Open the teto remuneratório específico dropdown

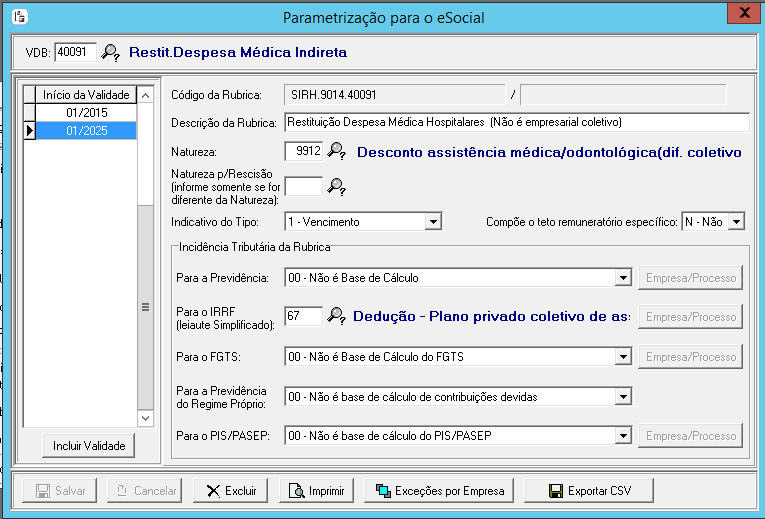point(736,222)
